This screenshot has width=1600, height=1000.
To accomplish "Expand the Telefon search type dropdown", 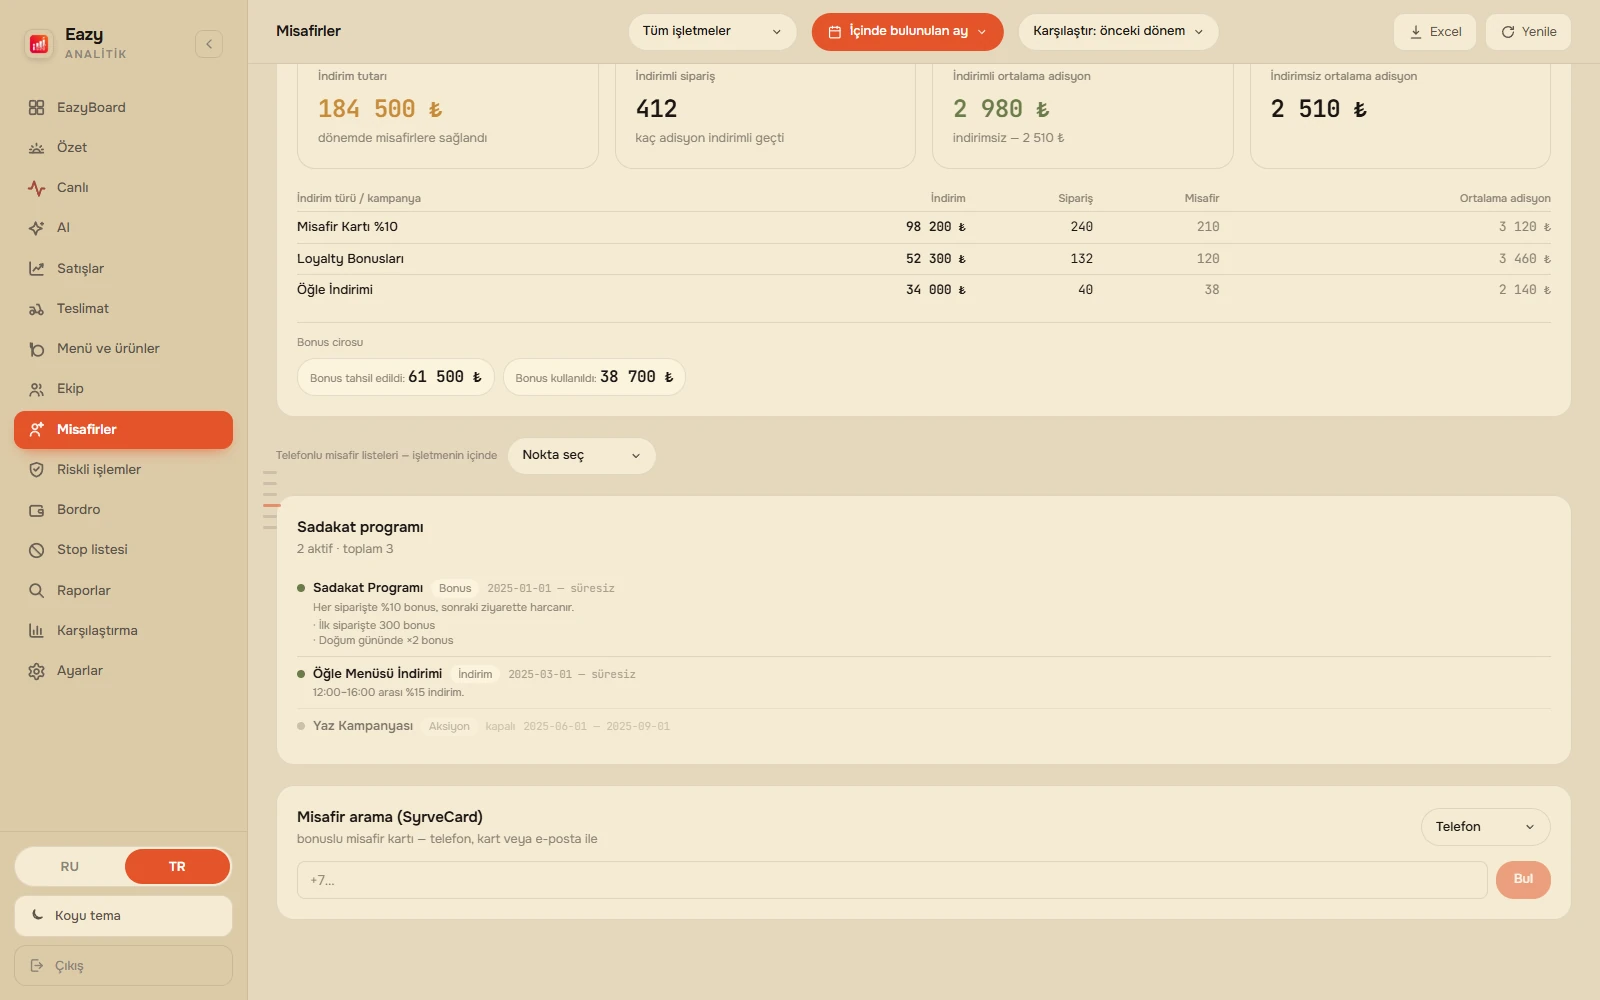I will coord(1485,827).
